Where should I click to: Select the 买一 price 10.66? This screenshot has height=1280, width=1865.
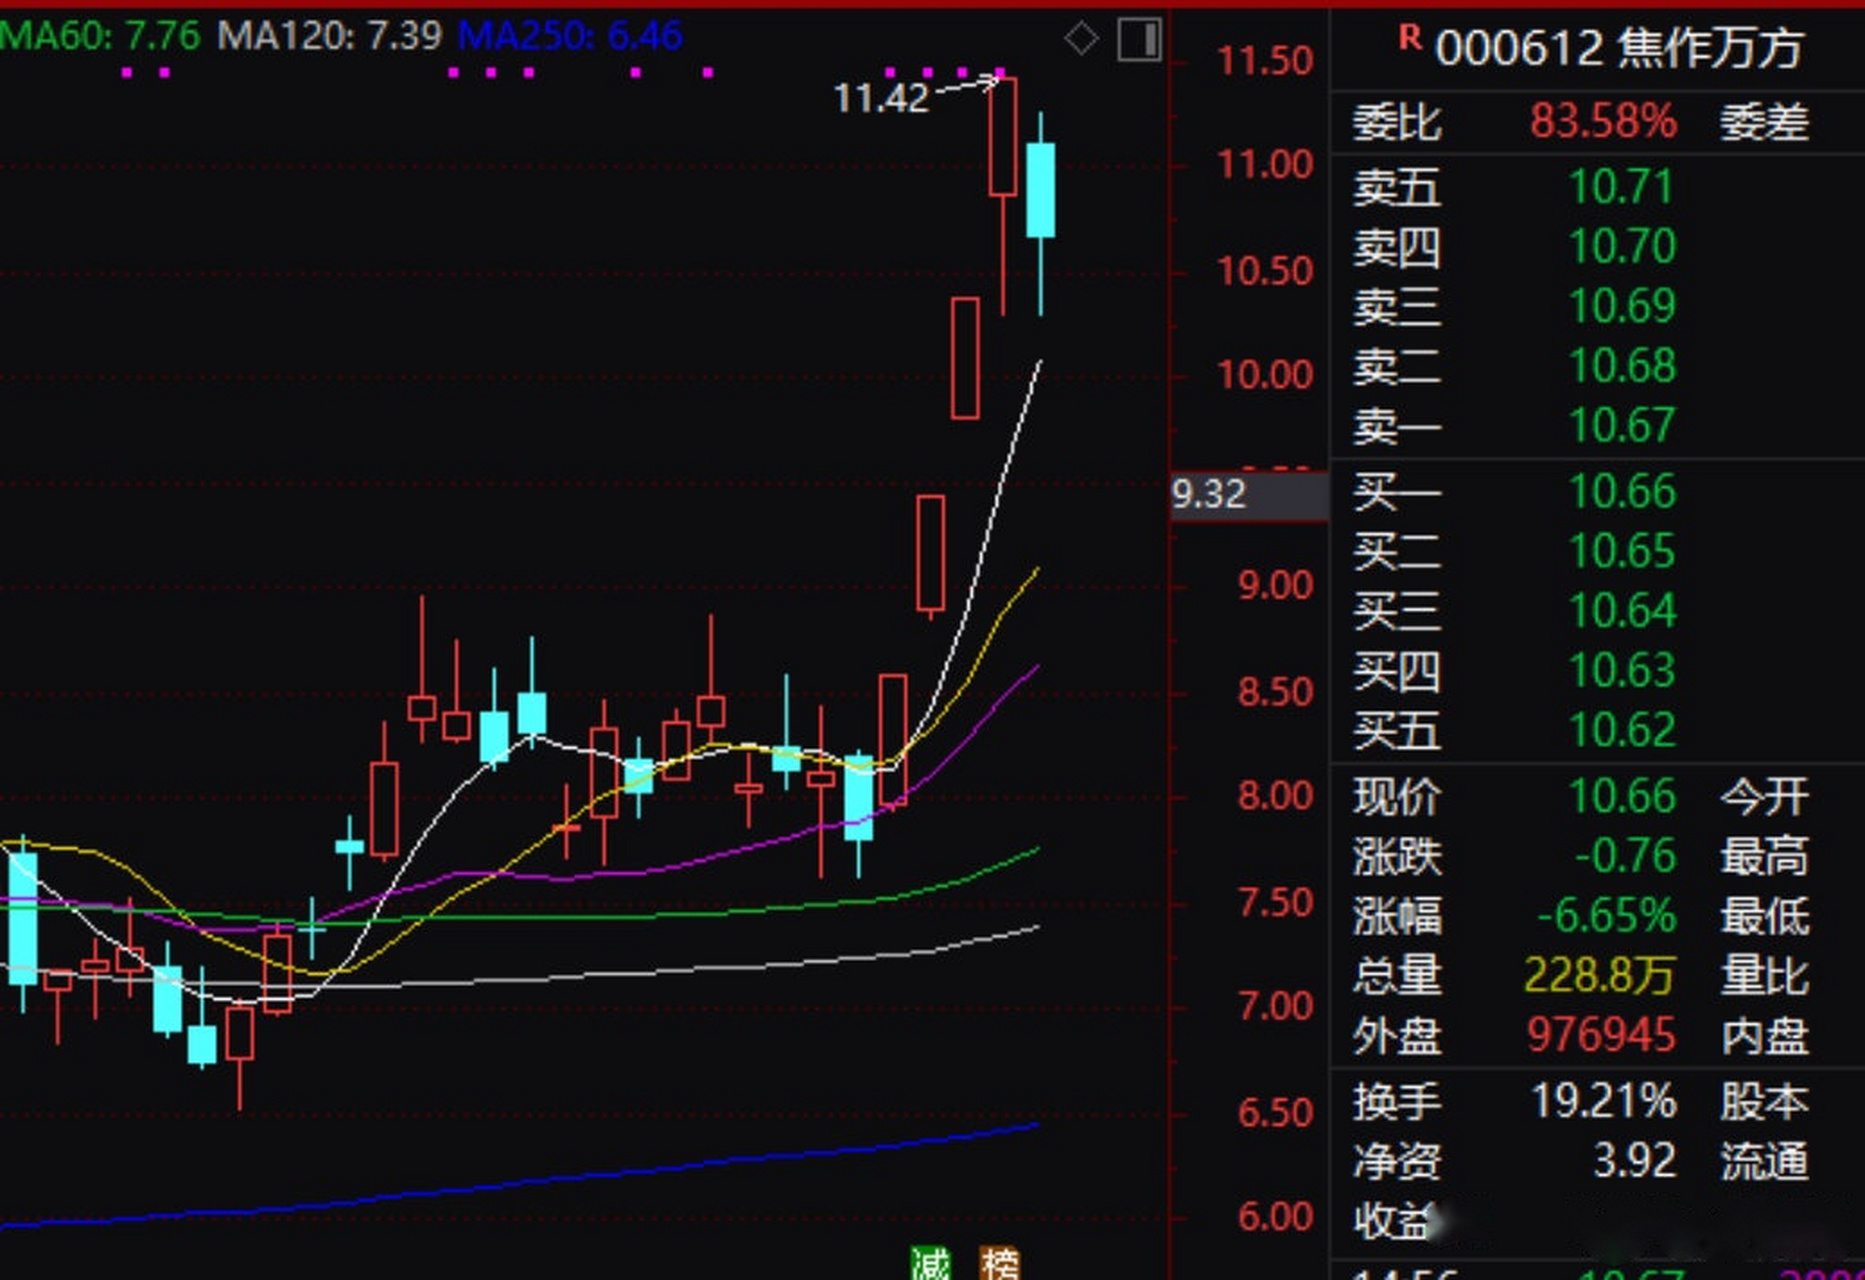point(1622,491)
